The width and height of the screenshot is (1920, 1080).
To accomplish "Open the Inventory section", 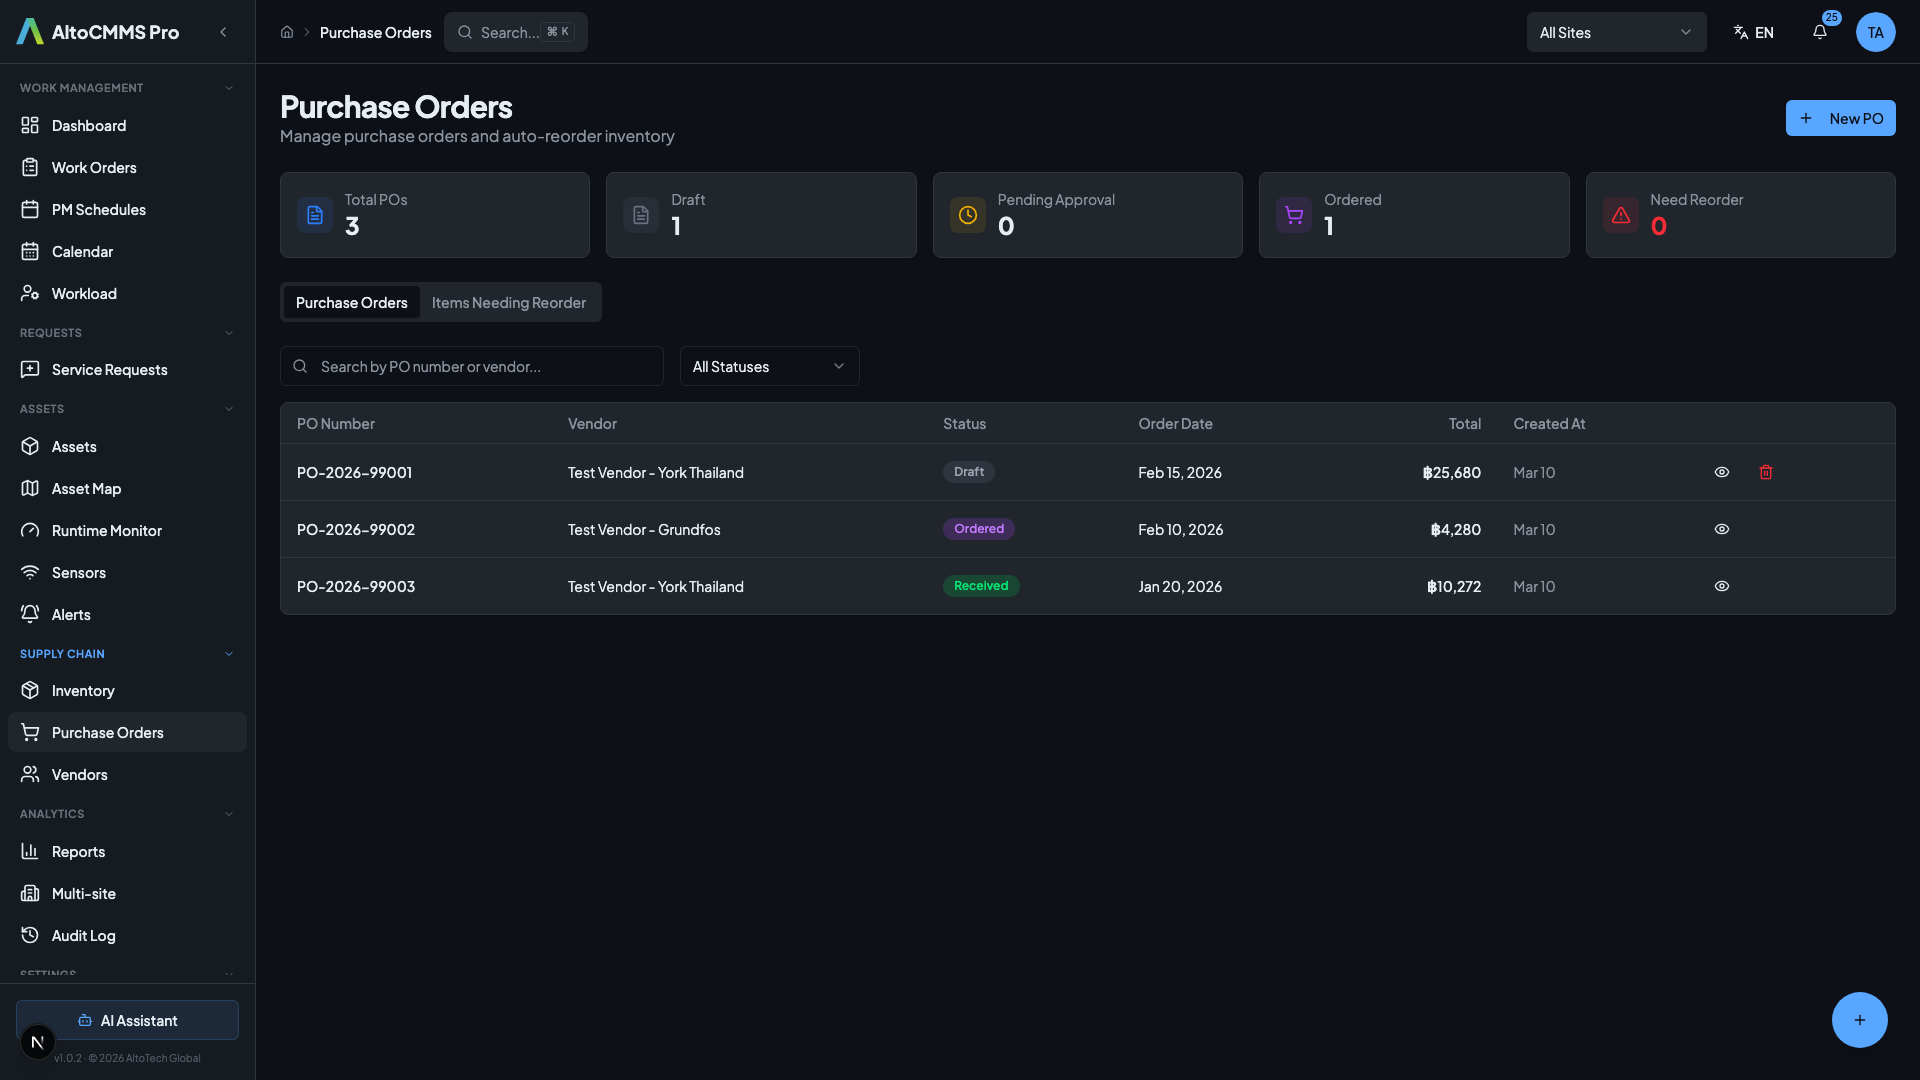I will point(82,690).
